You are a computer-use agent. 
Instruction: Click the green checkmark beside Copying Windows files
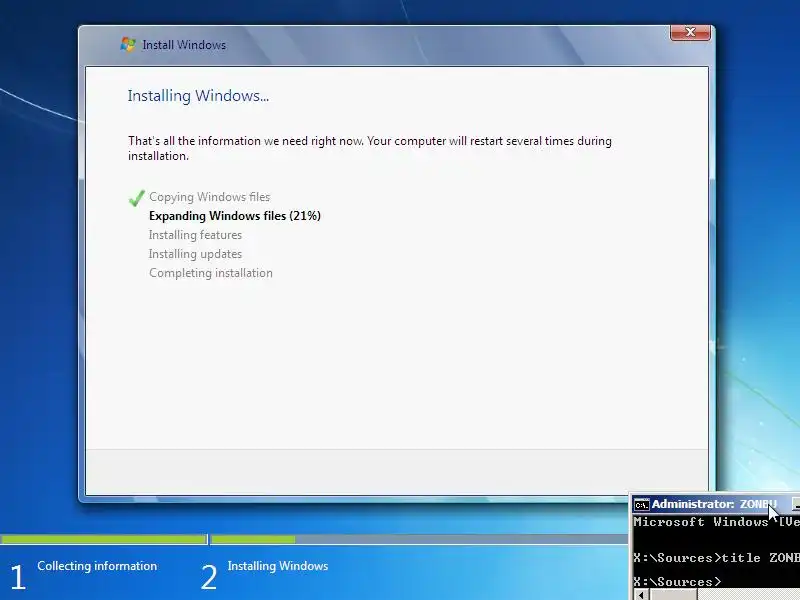(x=137, y=197)
